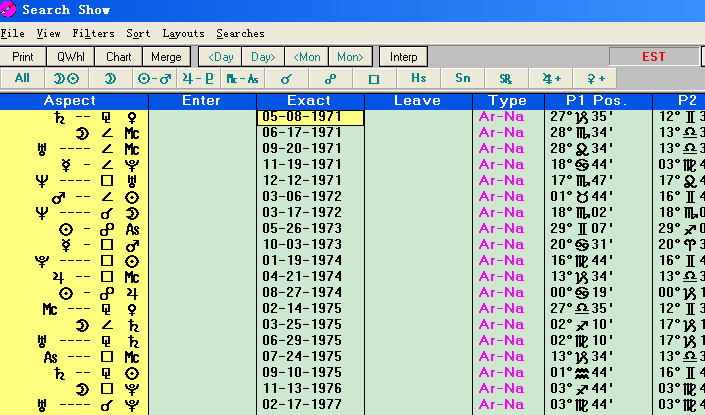The image size is (705, 415).
Task: Select the 05-08-1971 exact date cell
Action: [x=310, y=117]
